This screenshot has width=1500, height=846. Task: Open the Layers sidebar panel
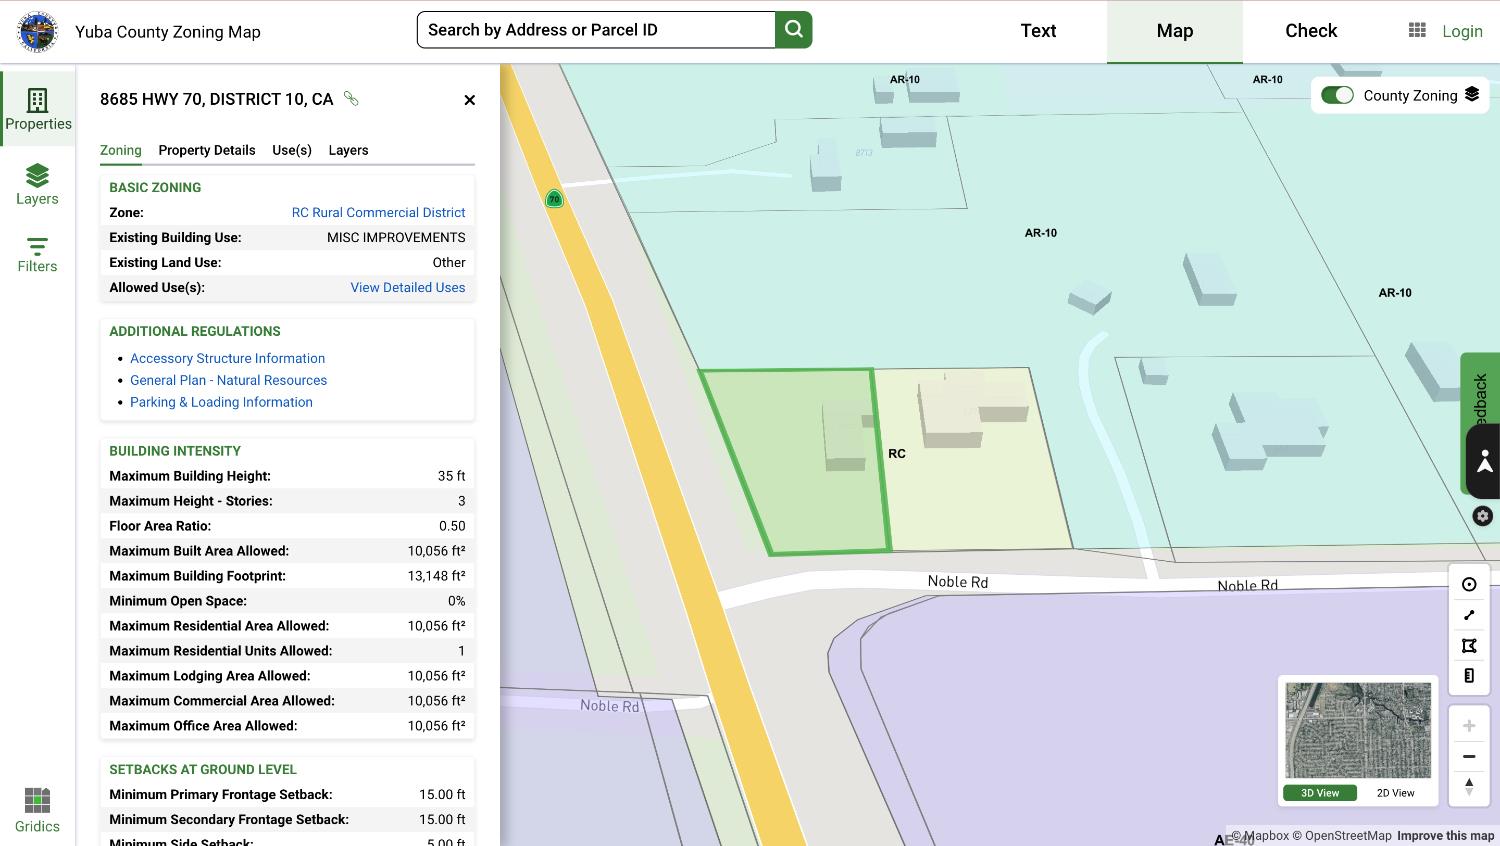tap(37, 184)
